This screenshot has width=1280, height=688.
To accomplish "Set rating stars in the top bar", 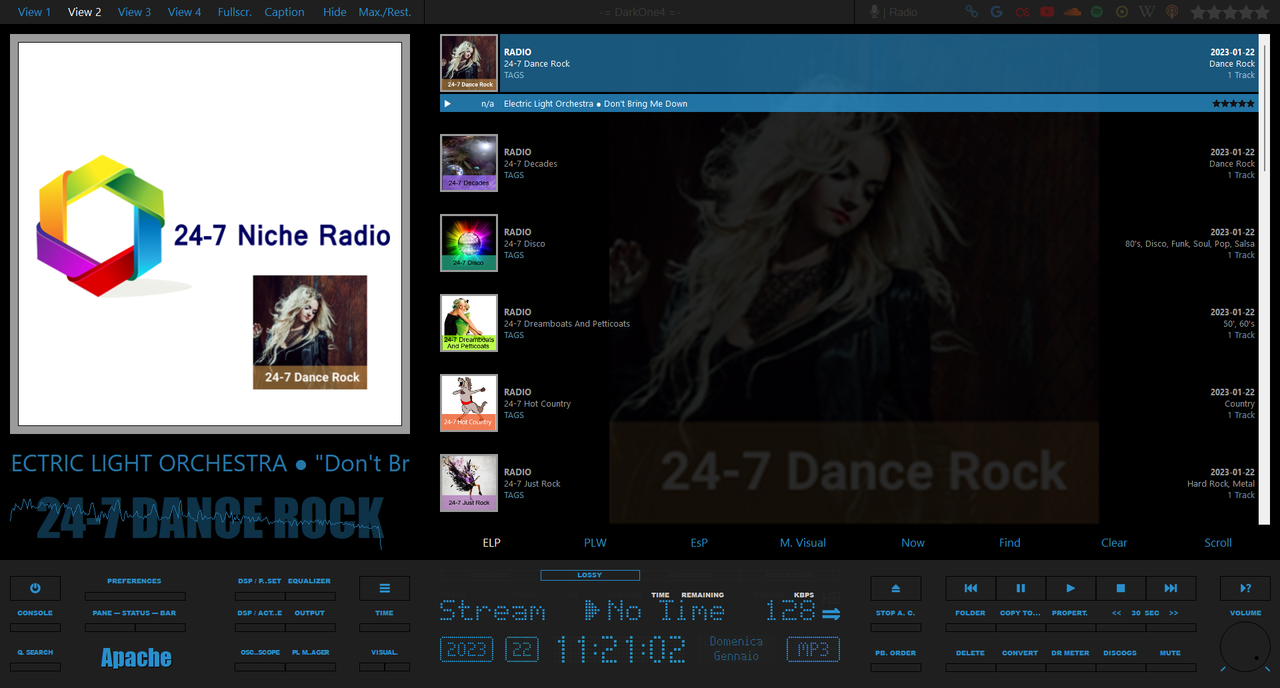I will (1229, 12).
